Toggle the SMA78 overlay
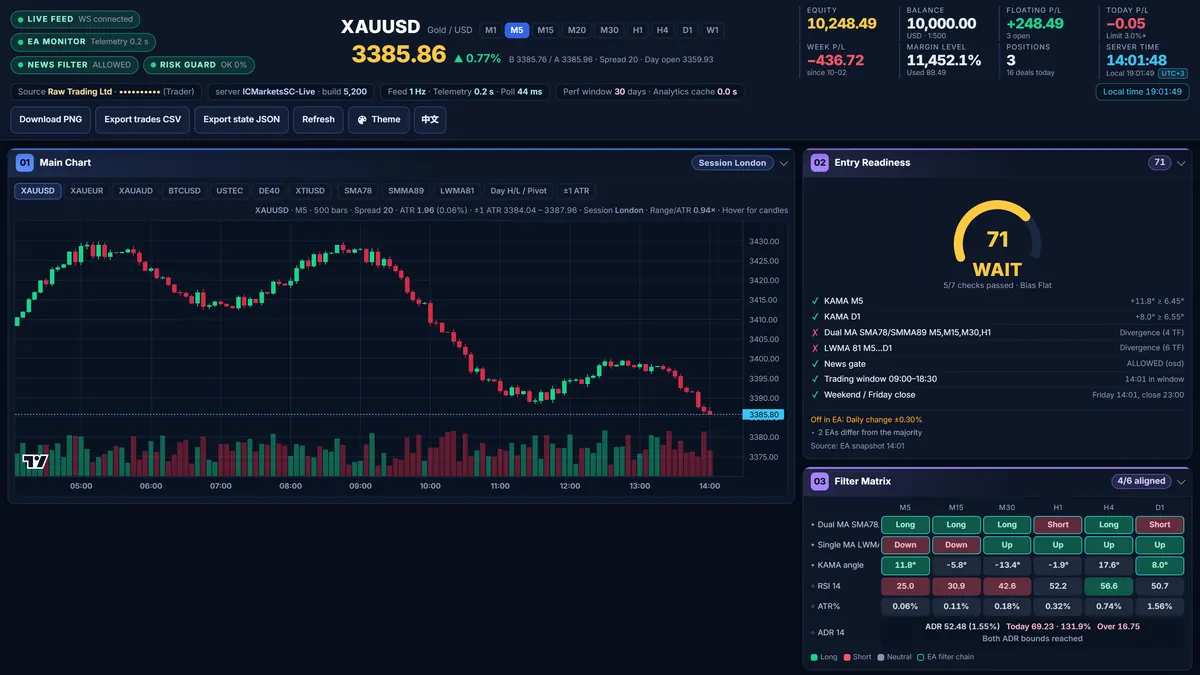Image resolution: width=1200 pixels, height=675 pixels. (358, 190)
